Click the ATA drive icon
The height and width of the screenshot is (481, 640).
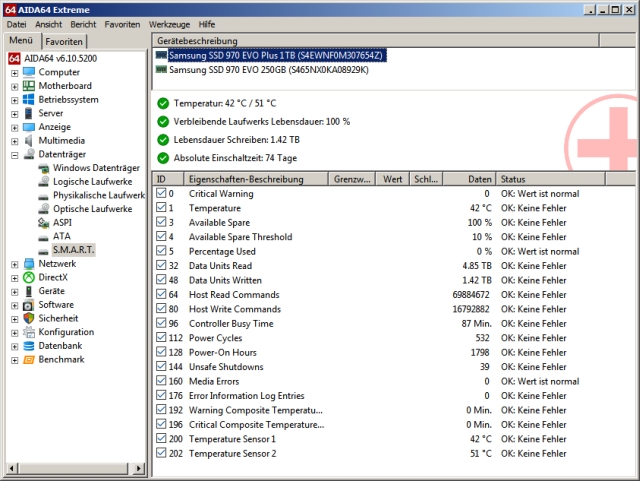pyautogui.click(x=43, y=237)
